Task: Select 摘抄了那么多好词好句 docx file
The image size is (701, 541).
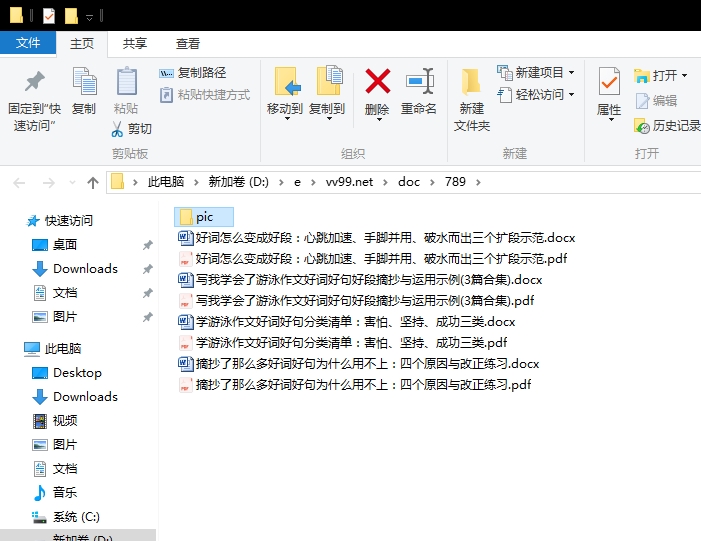Action: pyautogui.click(x=359, y=363)
